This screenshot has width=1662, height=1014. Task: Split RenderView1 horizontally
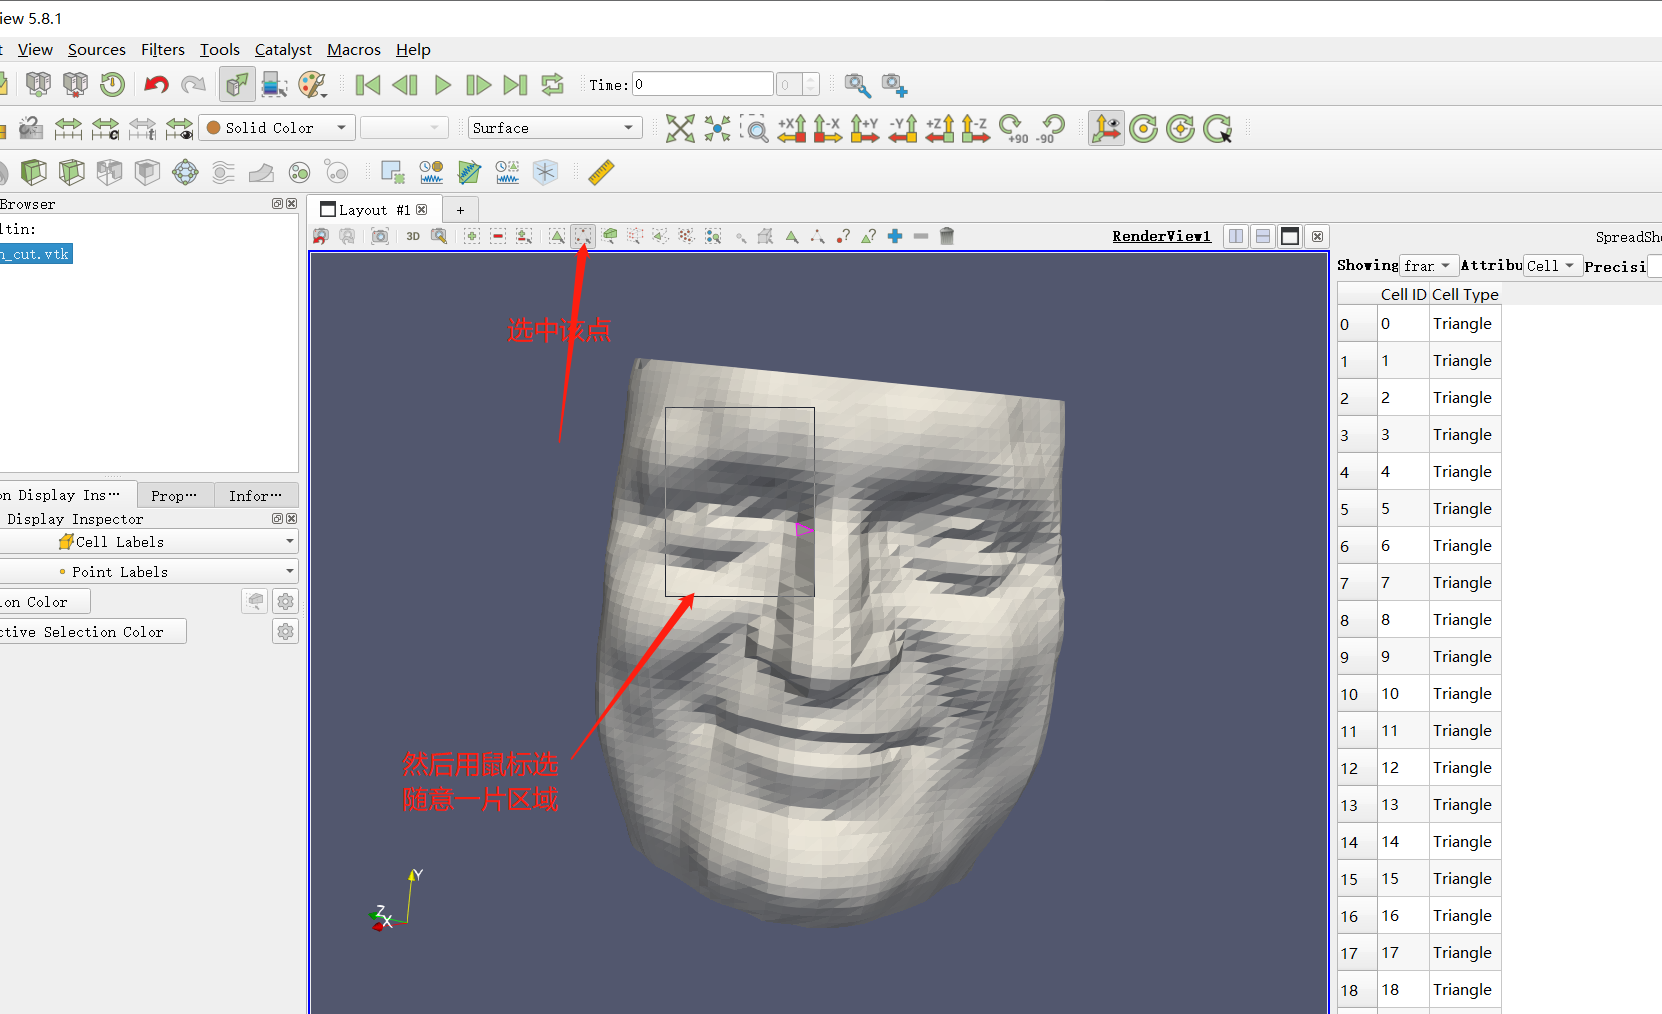point(1236,236)
